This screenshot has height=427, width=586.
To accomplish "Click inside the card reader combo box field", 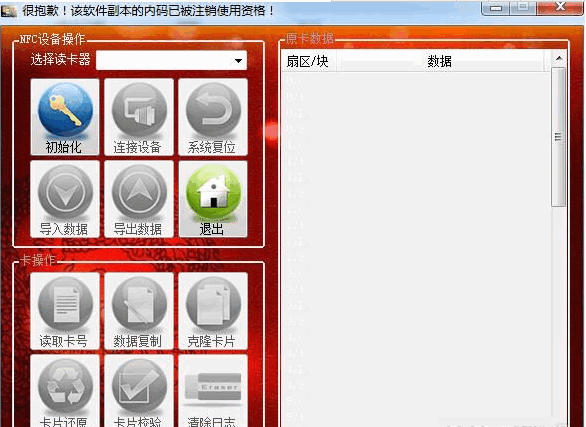I will pyautogui.click(x=171, y=61).
